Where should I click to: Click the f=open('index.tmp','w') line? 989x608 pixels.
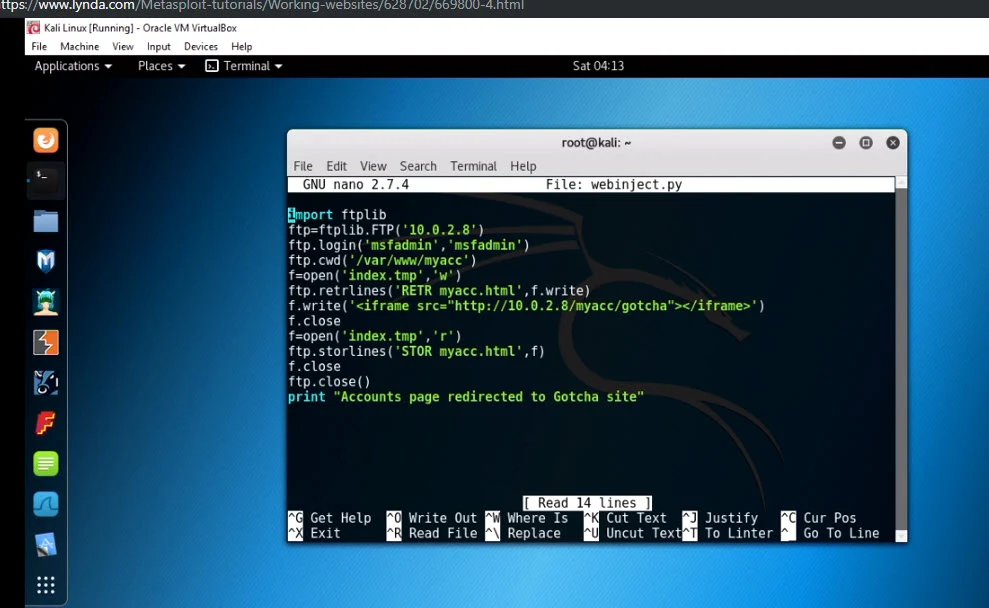[375, 275]
